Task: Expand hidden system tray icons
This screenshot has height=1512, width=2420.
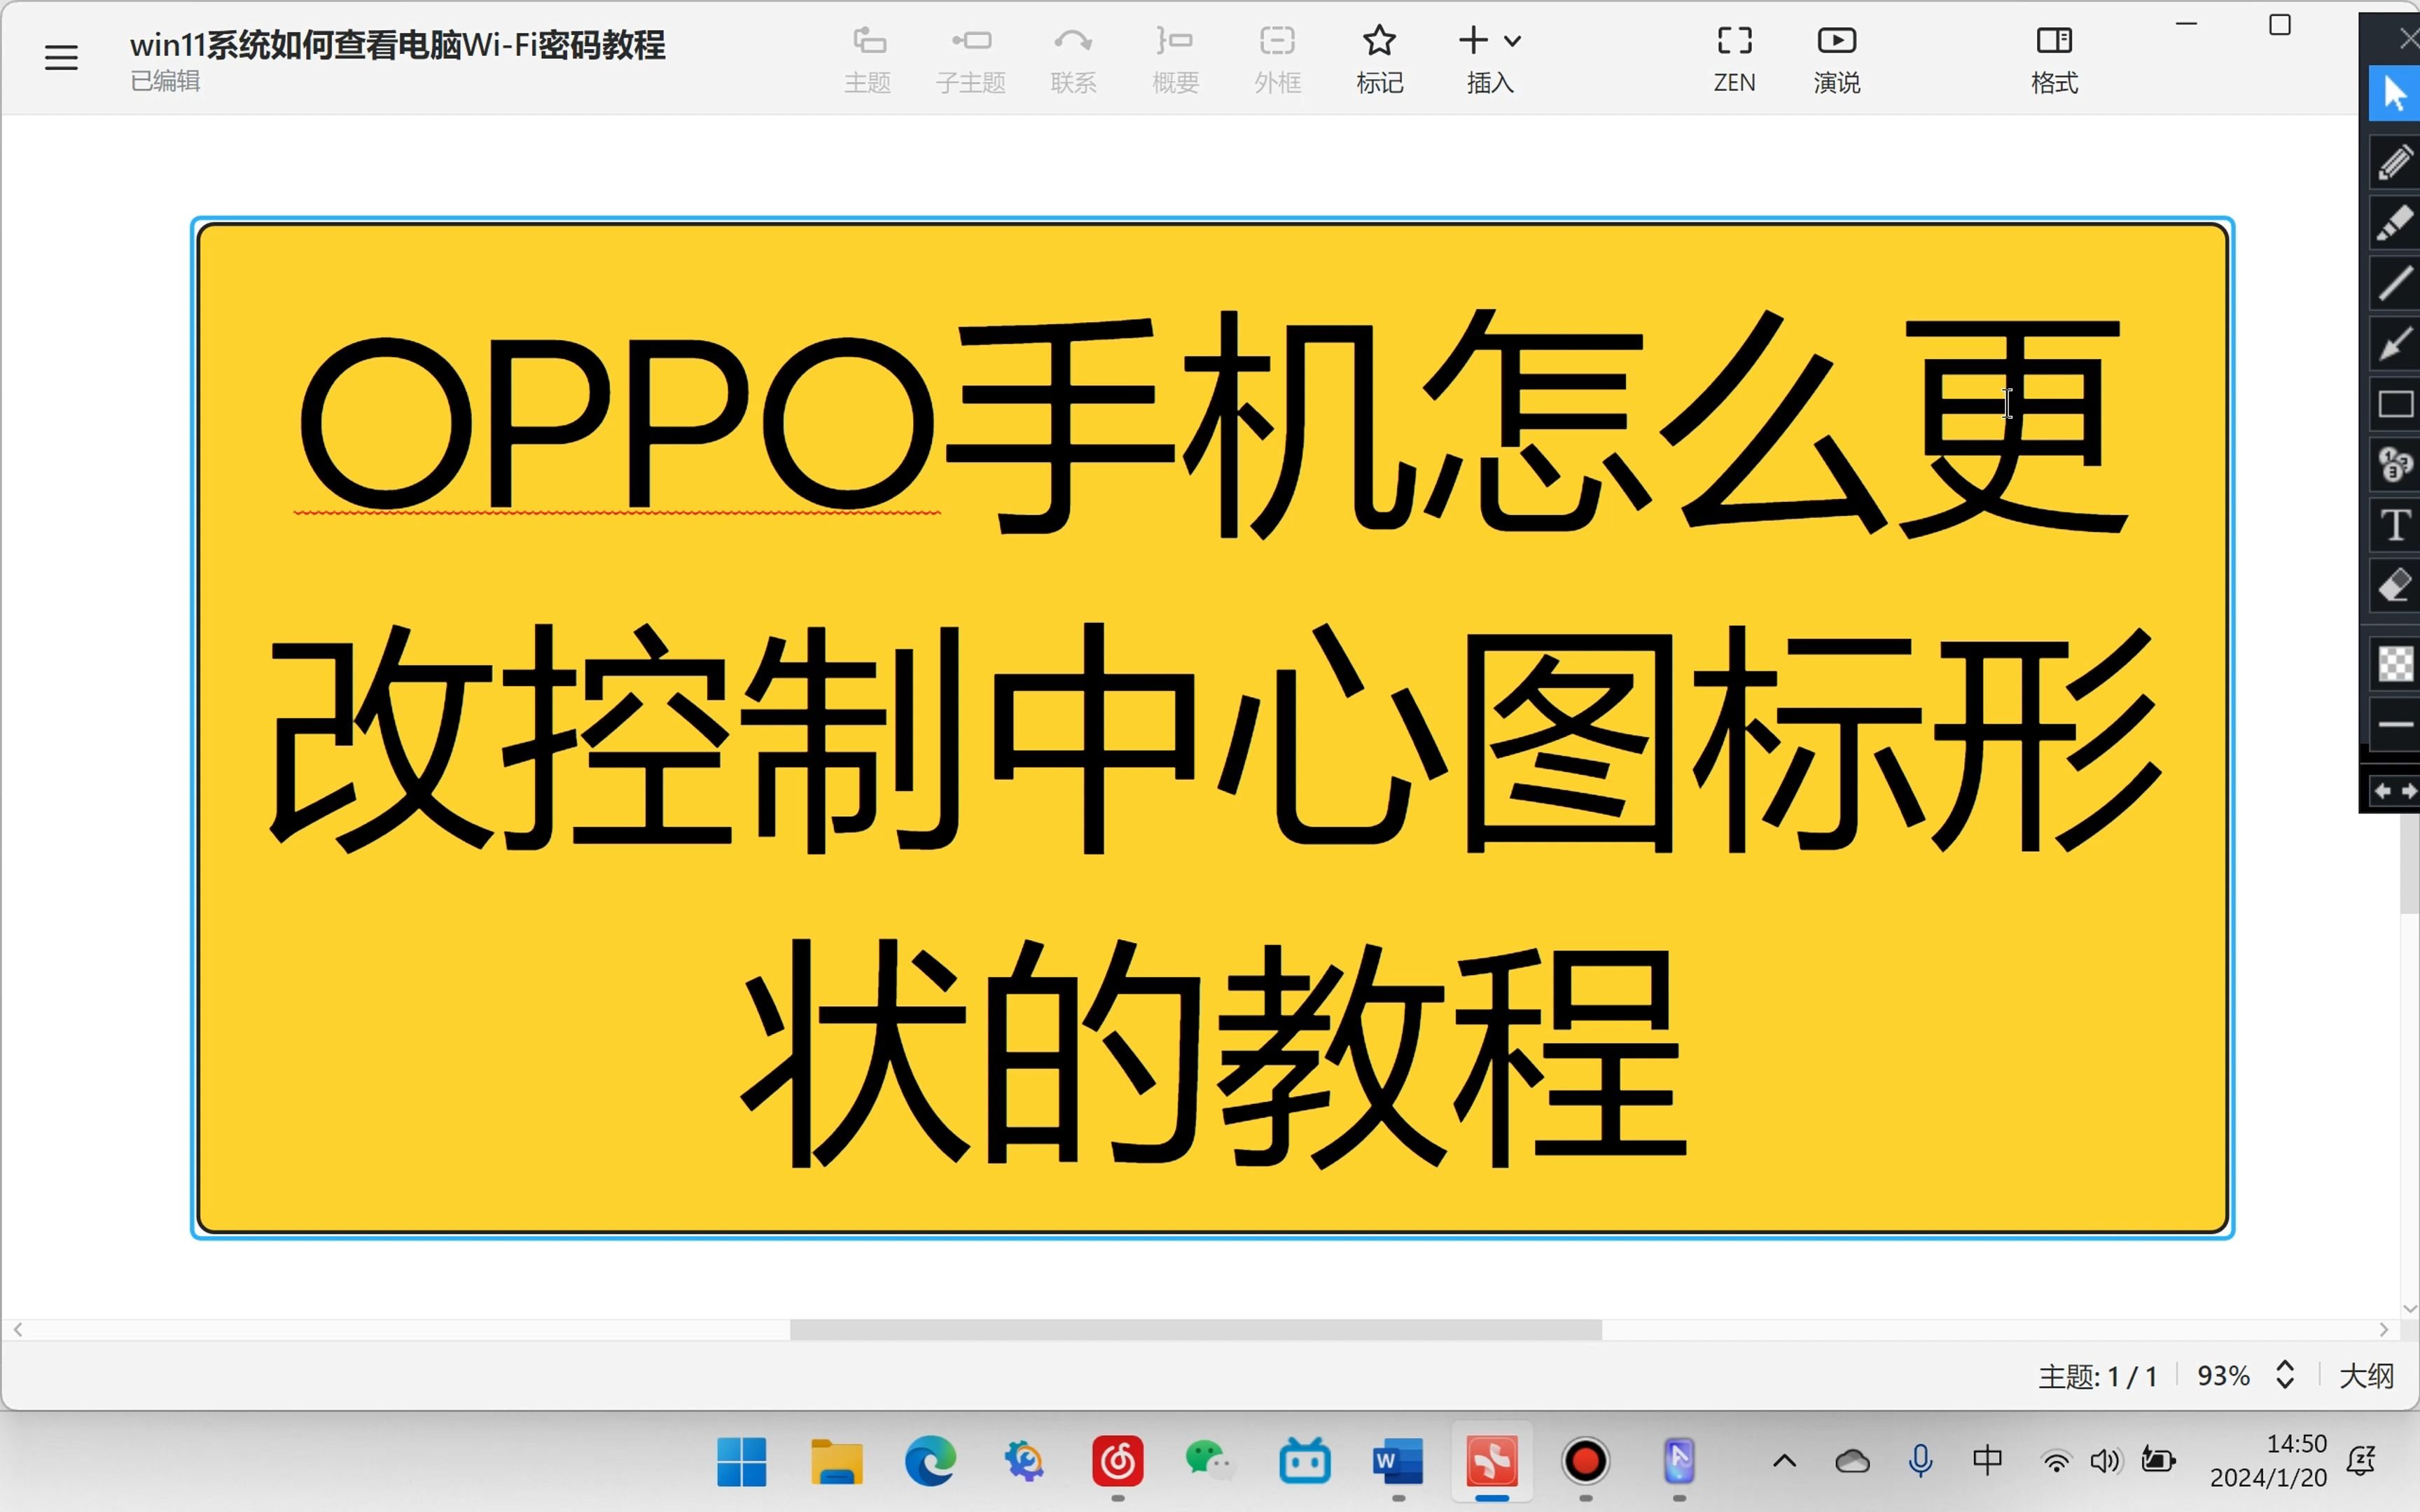Action: point(1785,1462)
